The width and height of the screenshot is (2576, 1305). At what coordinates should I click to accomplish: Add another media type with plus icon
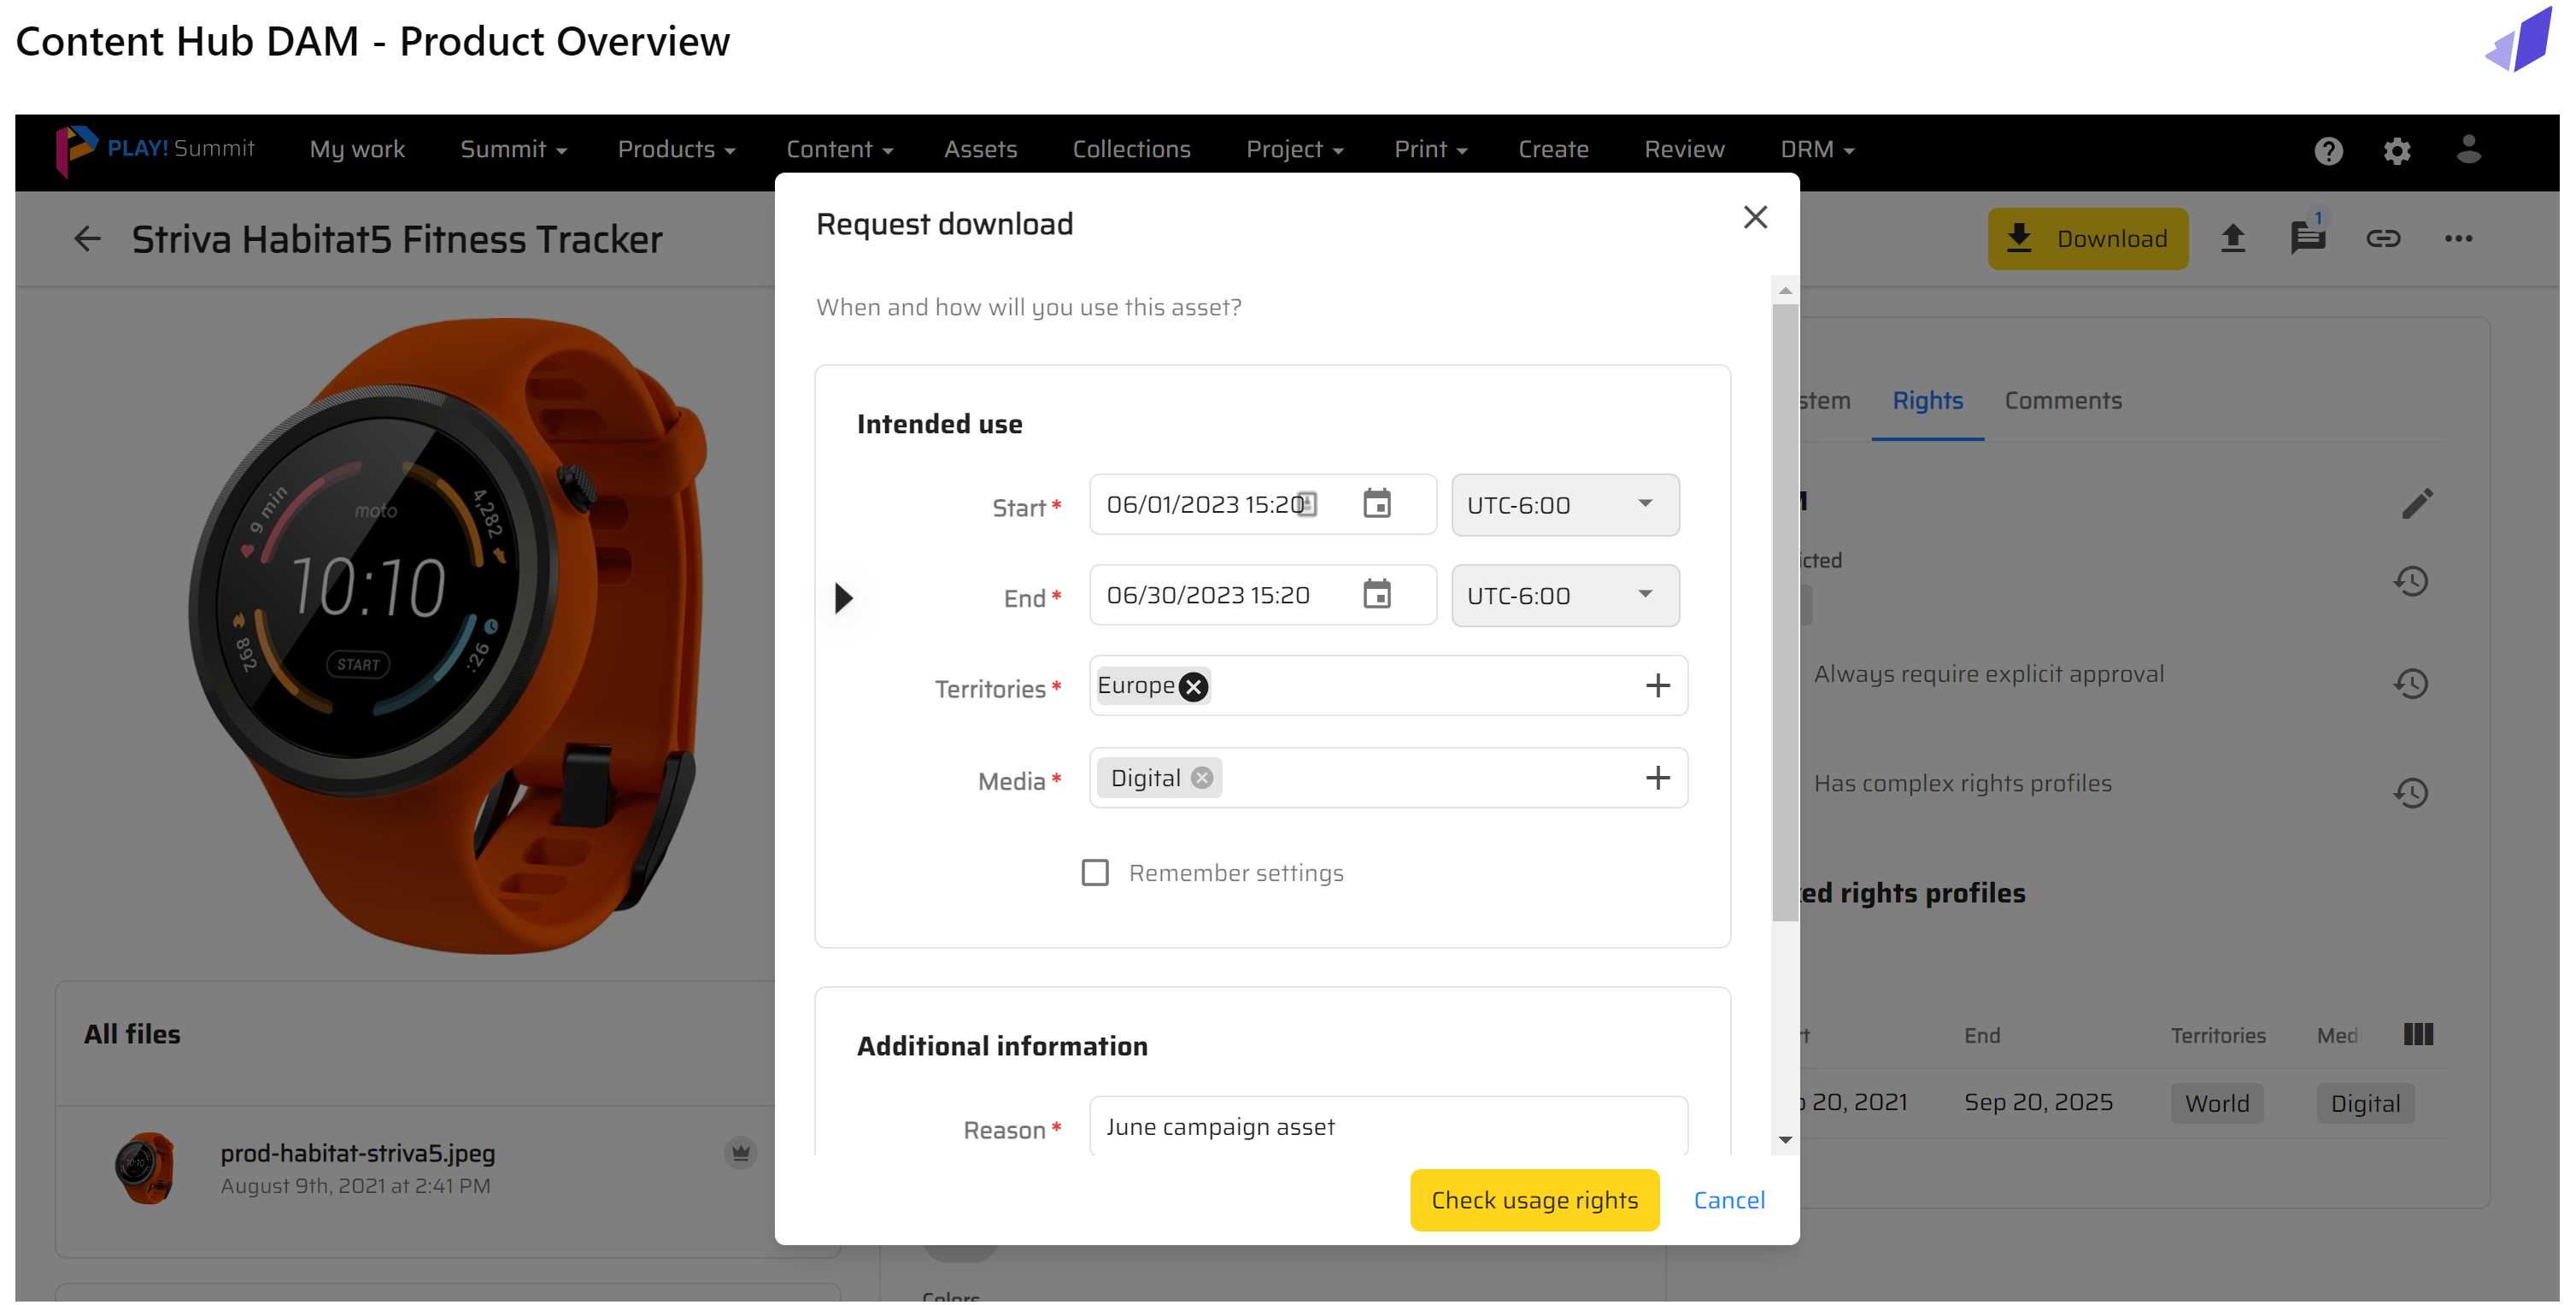(x=1657, y=778)
